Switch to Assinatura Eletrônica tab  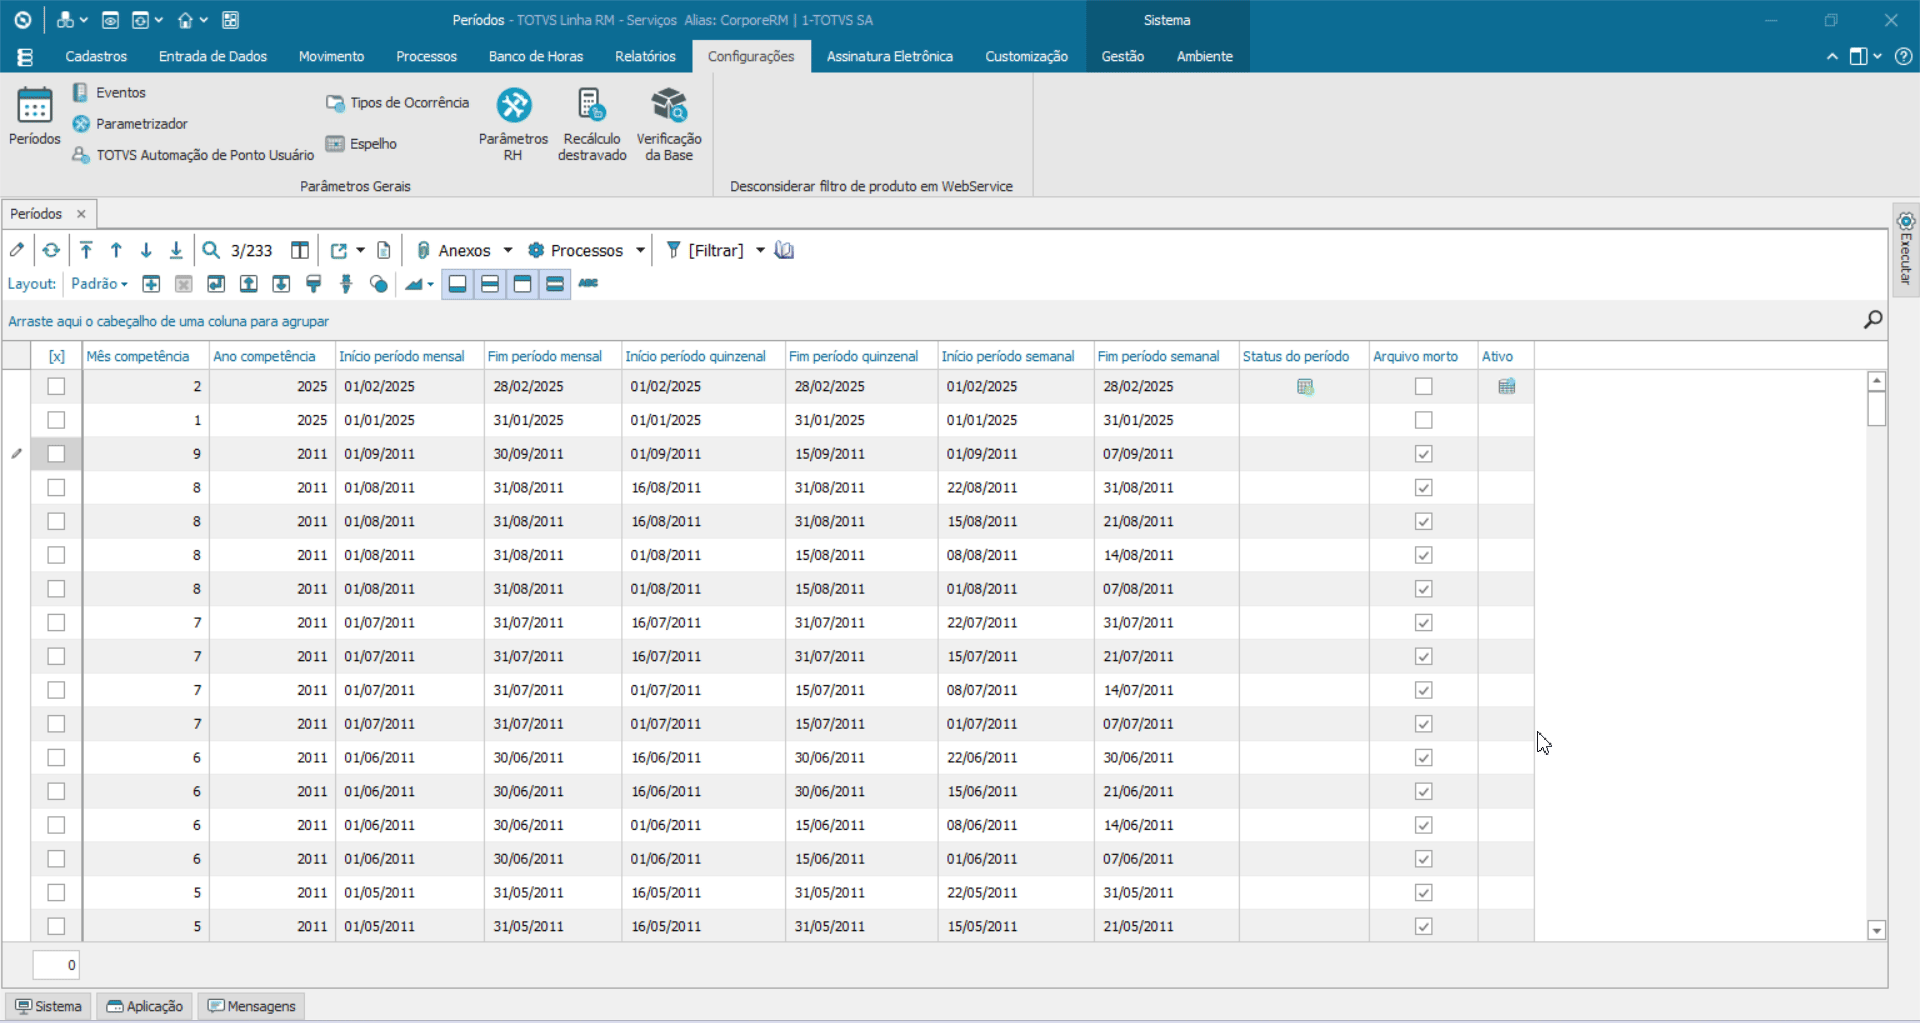pyautogui.click(x=889, y=57)
